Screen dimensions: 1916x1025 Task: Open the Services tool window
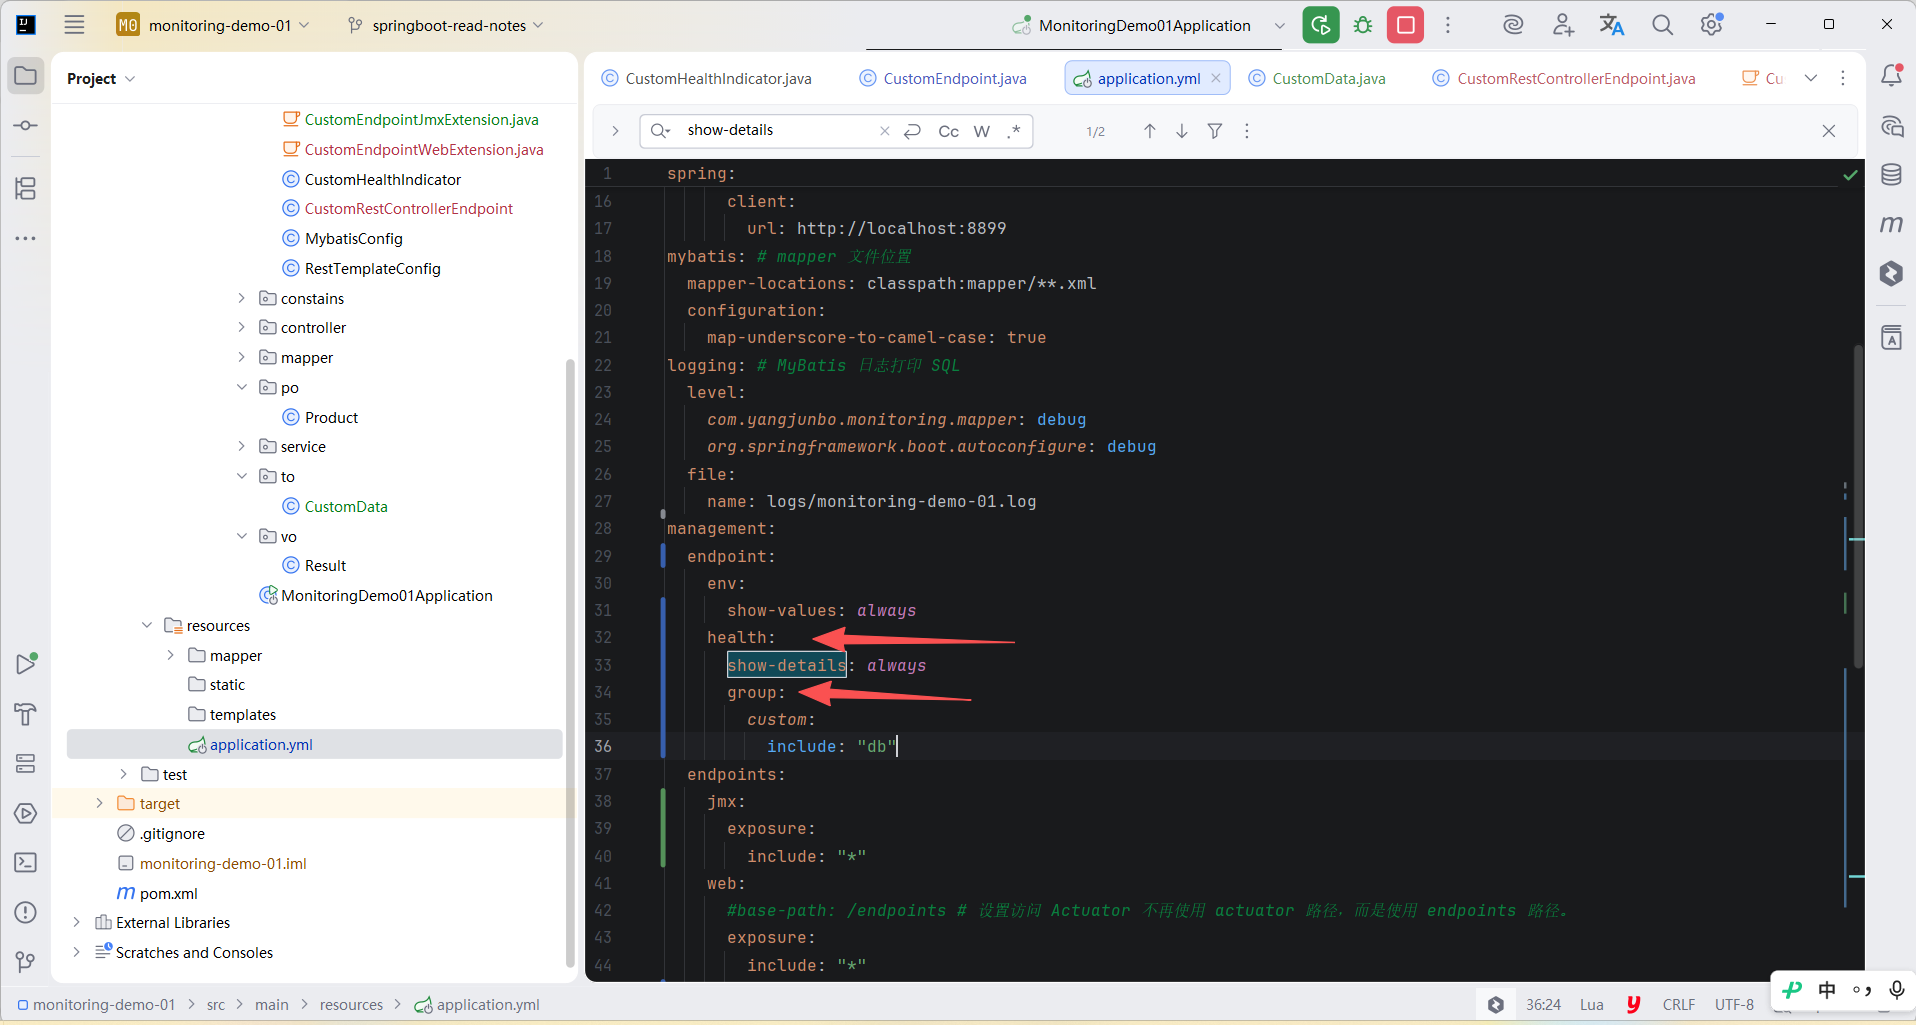pyautogui.click(x=26, y=764)
